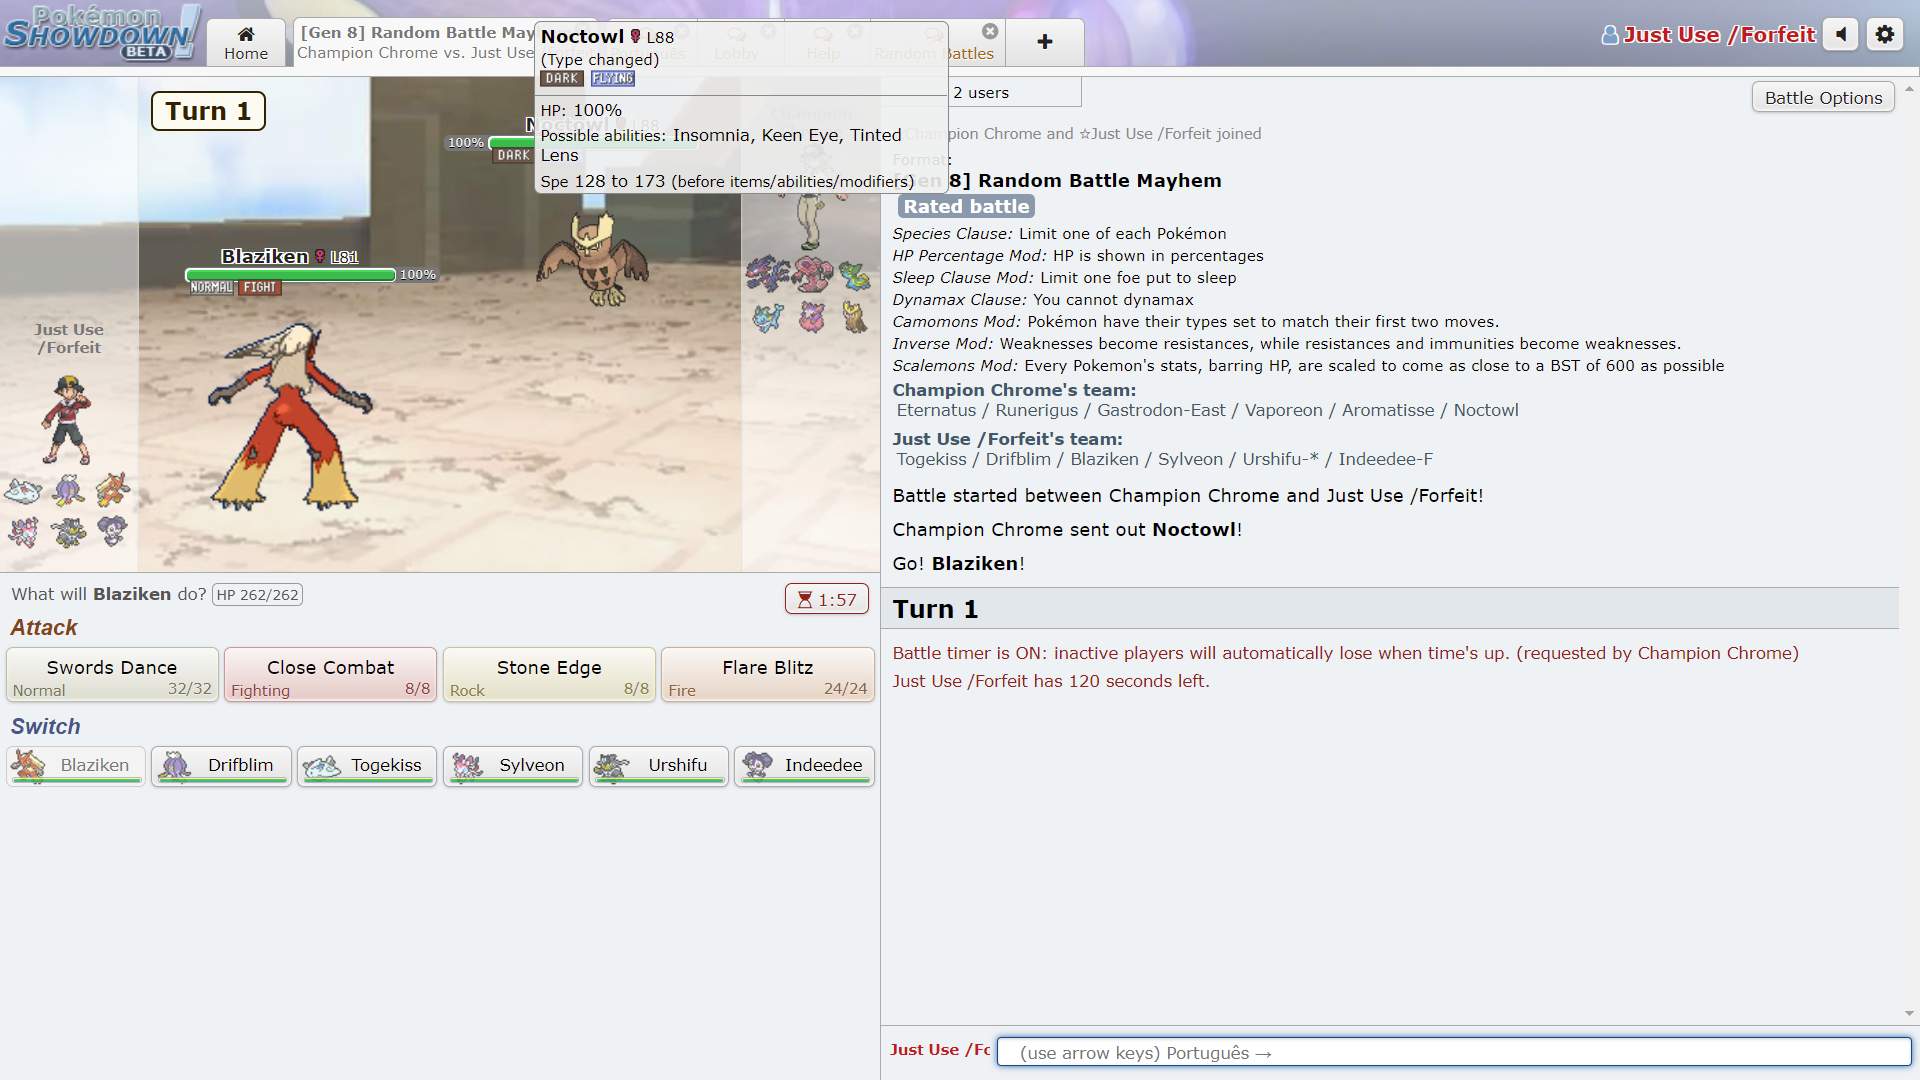The width and height of the screenshot is (1920, 1080).
Task: Click the chat log scrollbar up arrow
Action: coord(1909,88)
